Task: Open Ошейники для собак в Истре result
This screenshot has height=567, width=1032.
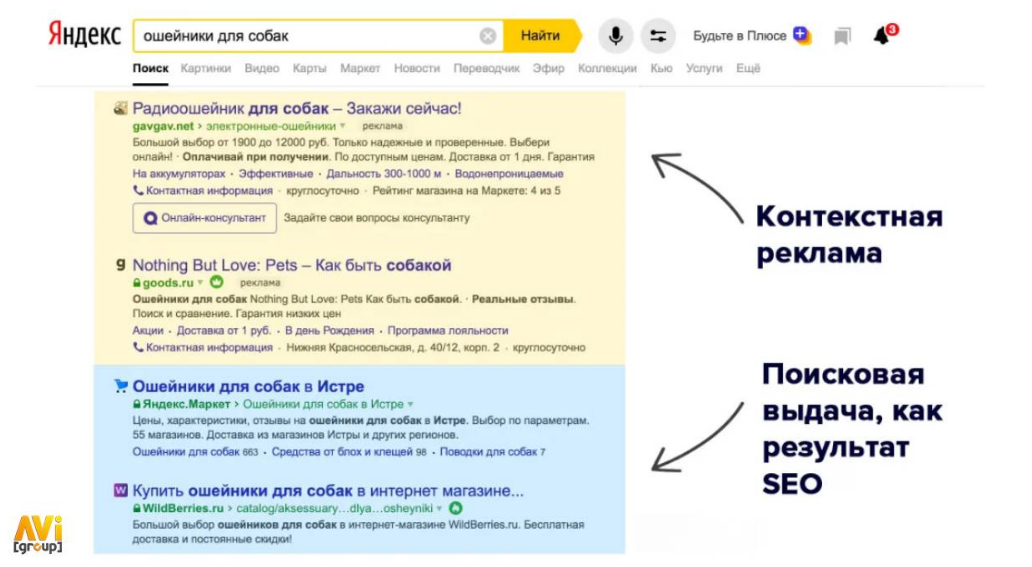Action: tap(248, 386)
